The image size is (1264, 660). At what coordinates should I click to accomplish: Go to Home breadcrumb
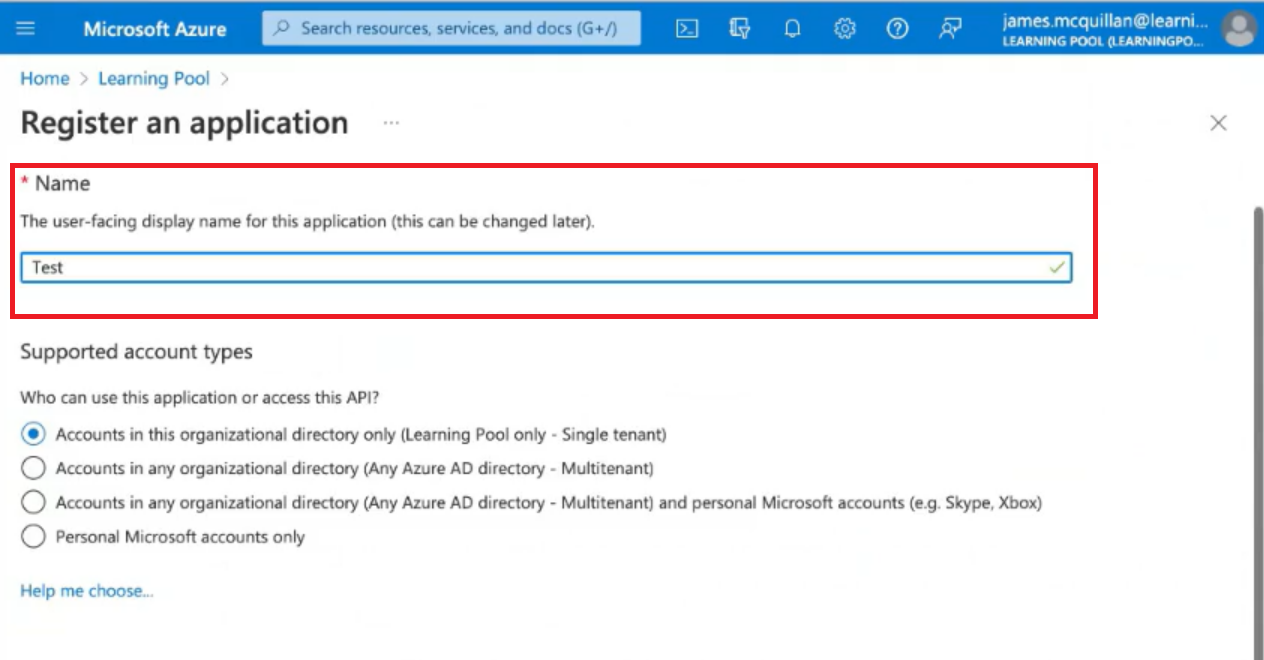[45, 78]
